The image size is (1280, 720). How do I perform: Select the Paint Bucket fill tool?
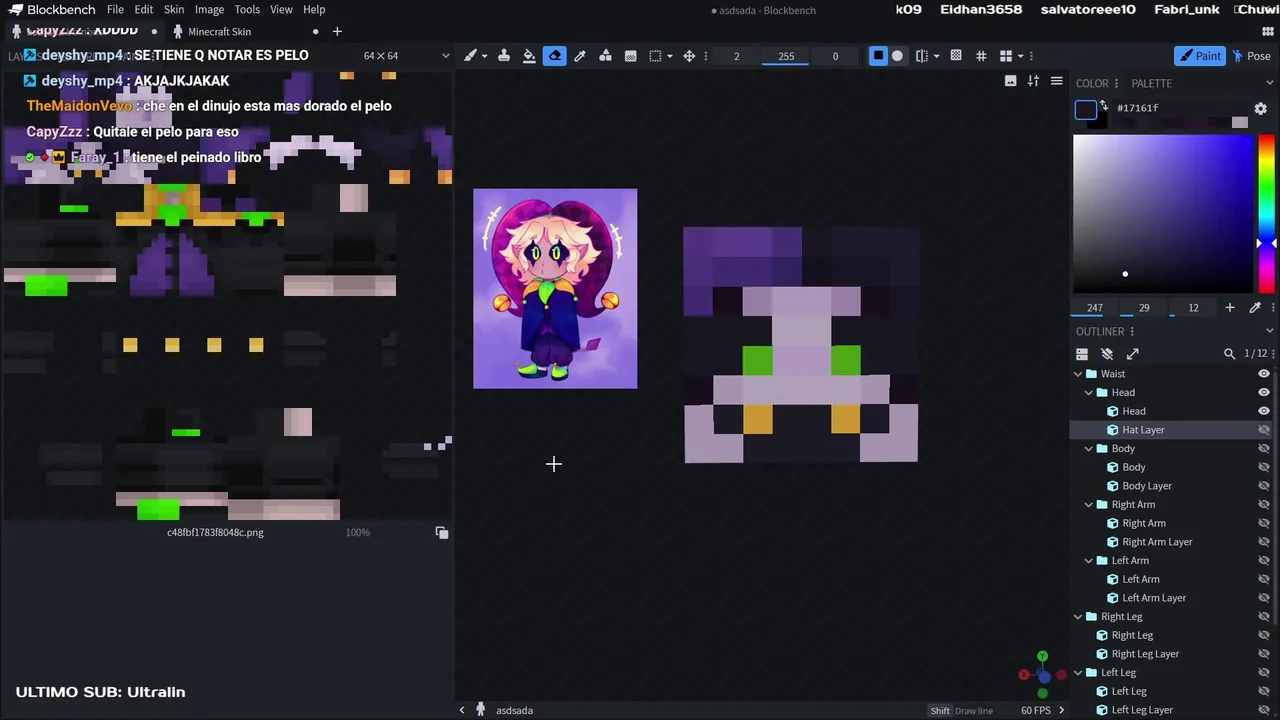pyautogui.click(x=529, y=56)
